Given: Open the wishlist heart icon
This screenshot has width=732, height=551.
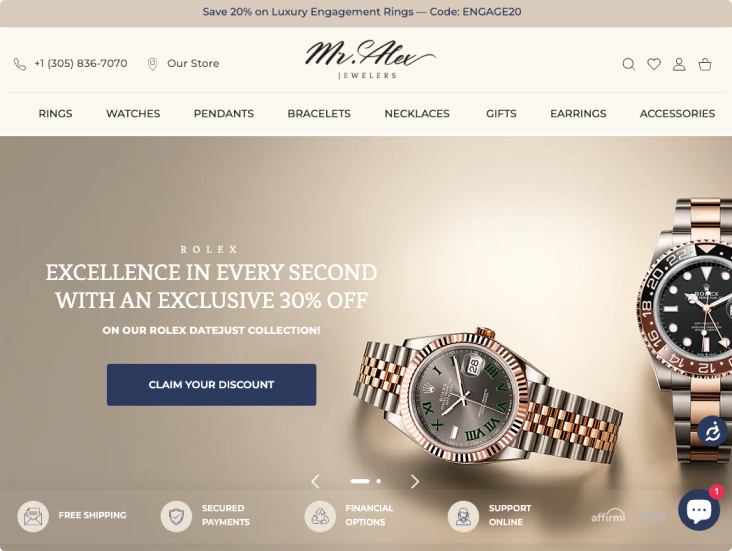Looking at the screenshot, I should [x=654, y=64].
